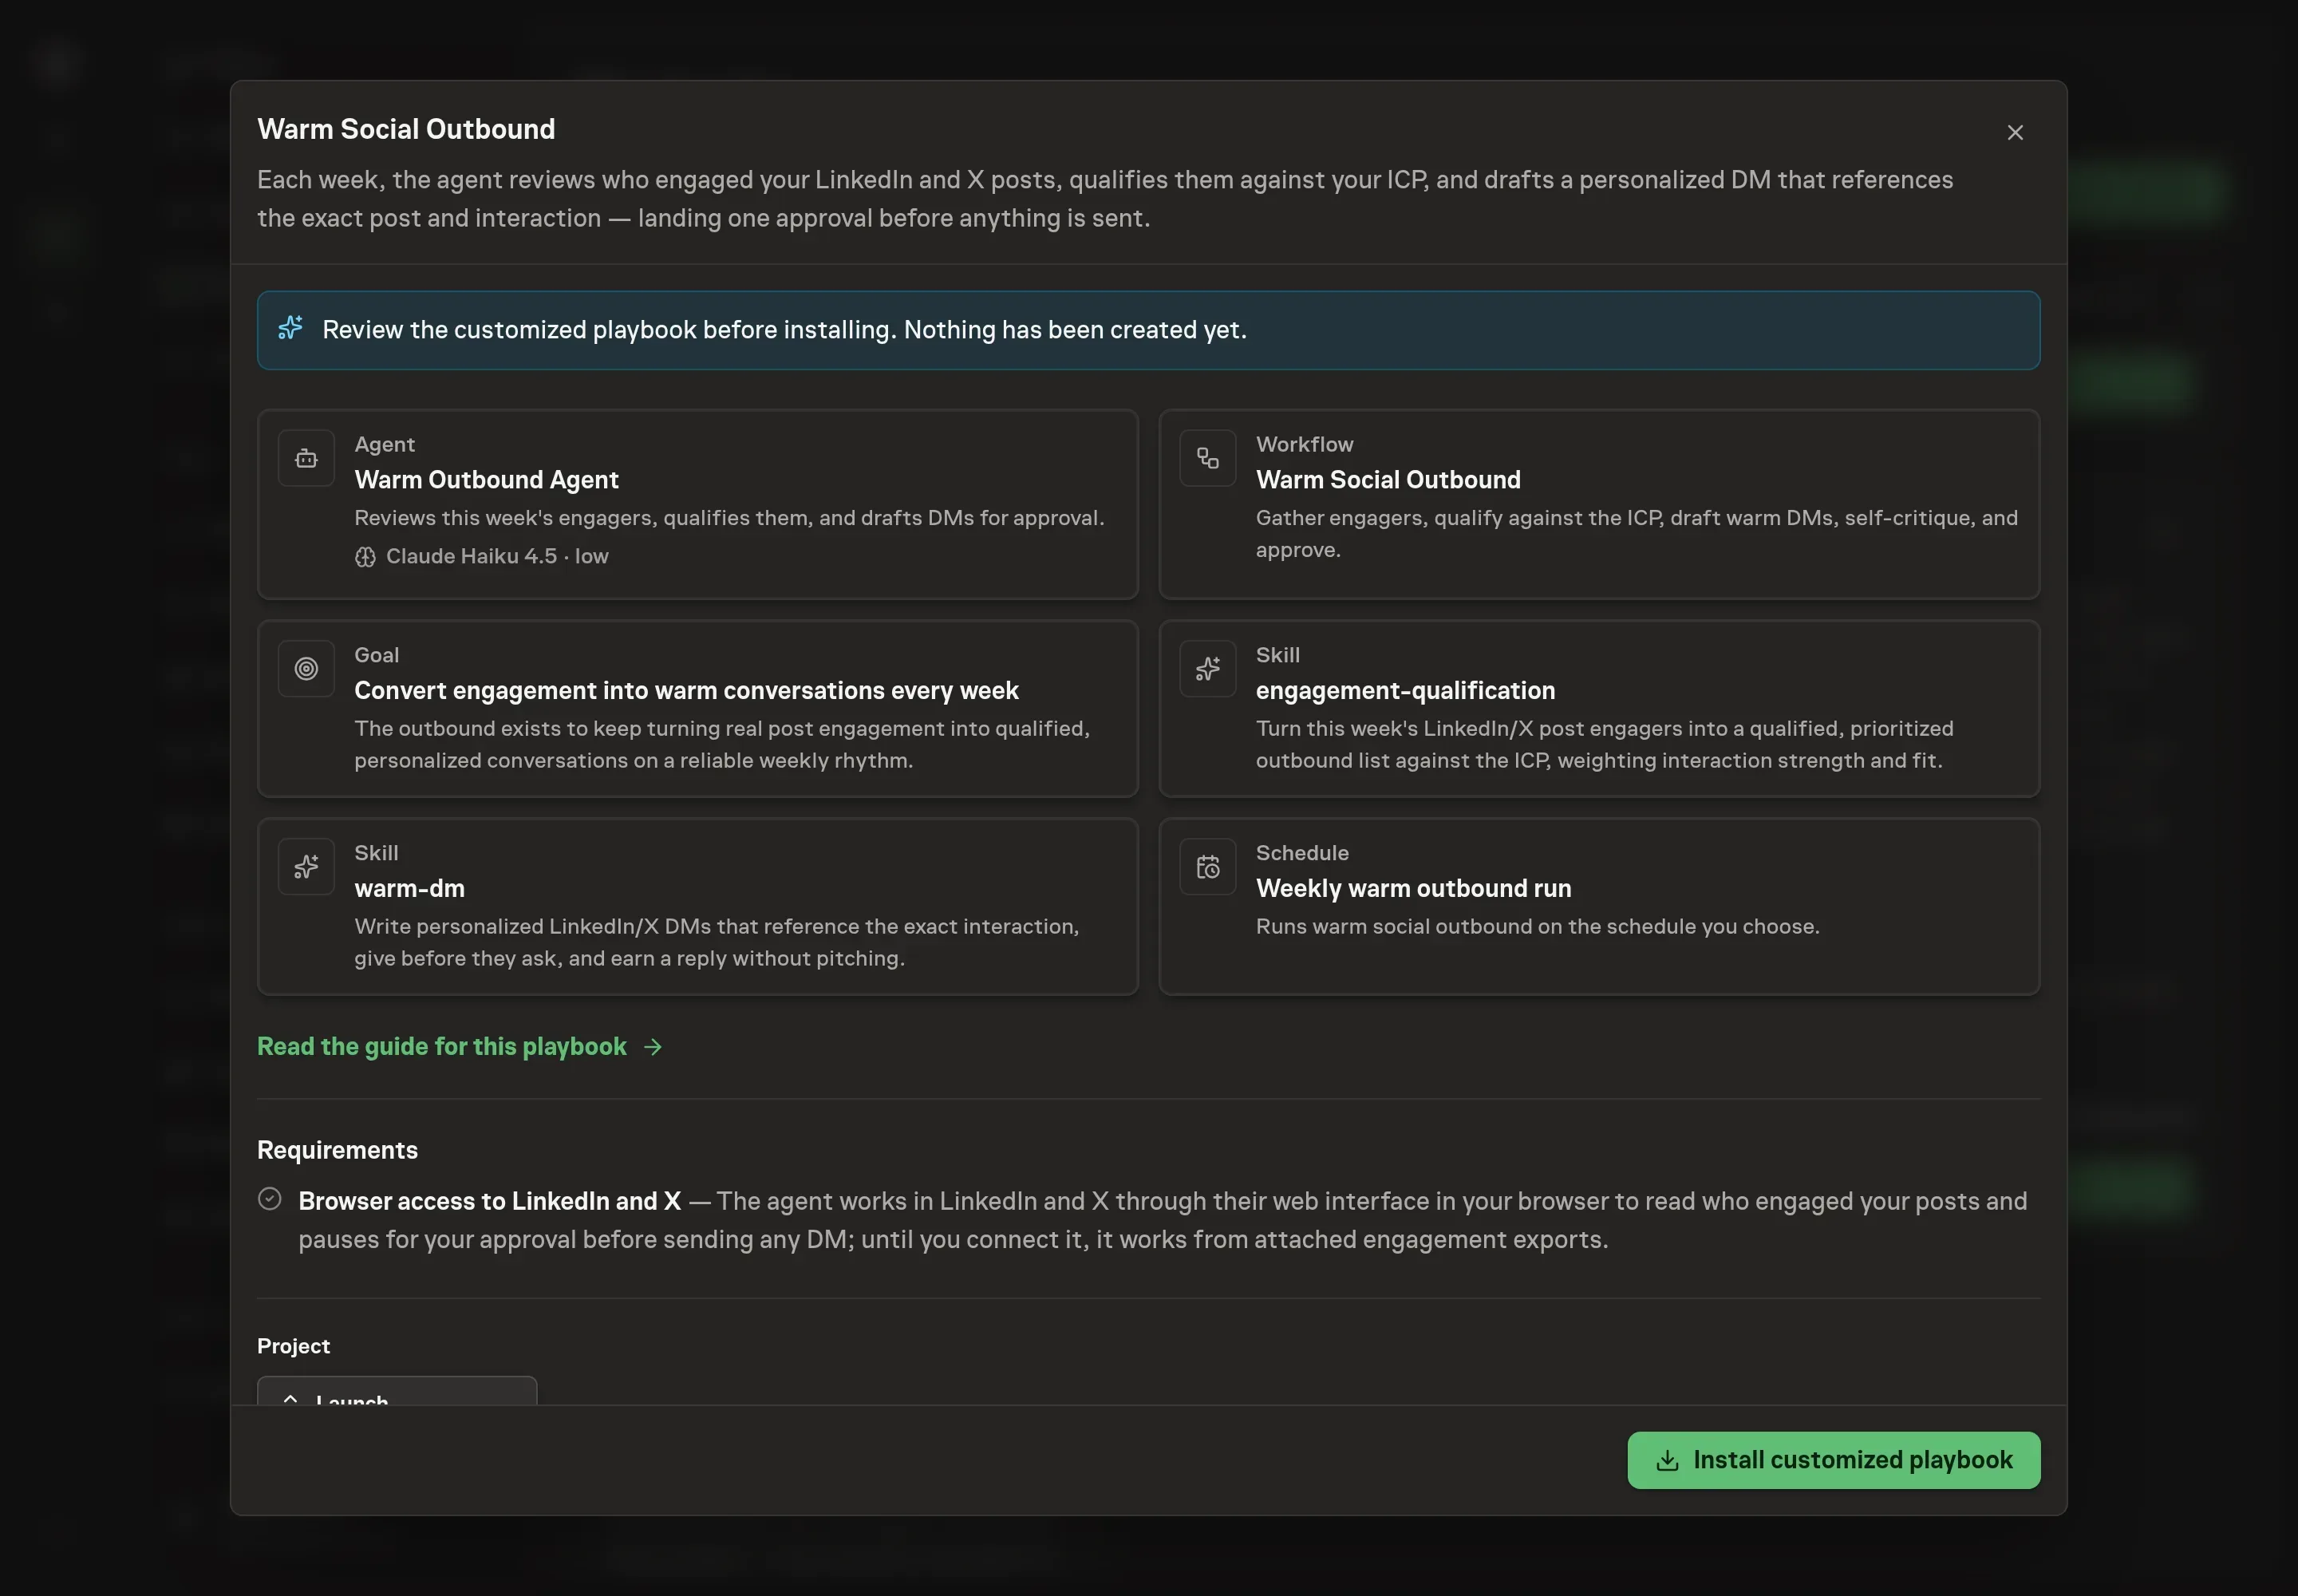The width and height of the screenshot is (2298, 1596).
Task: Click the robot icon on the Agent card
Action: [x=306, y=458]
